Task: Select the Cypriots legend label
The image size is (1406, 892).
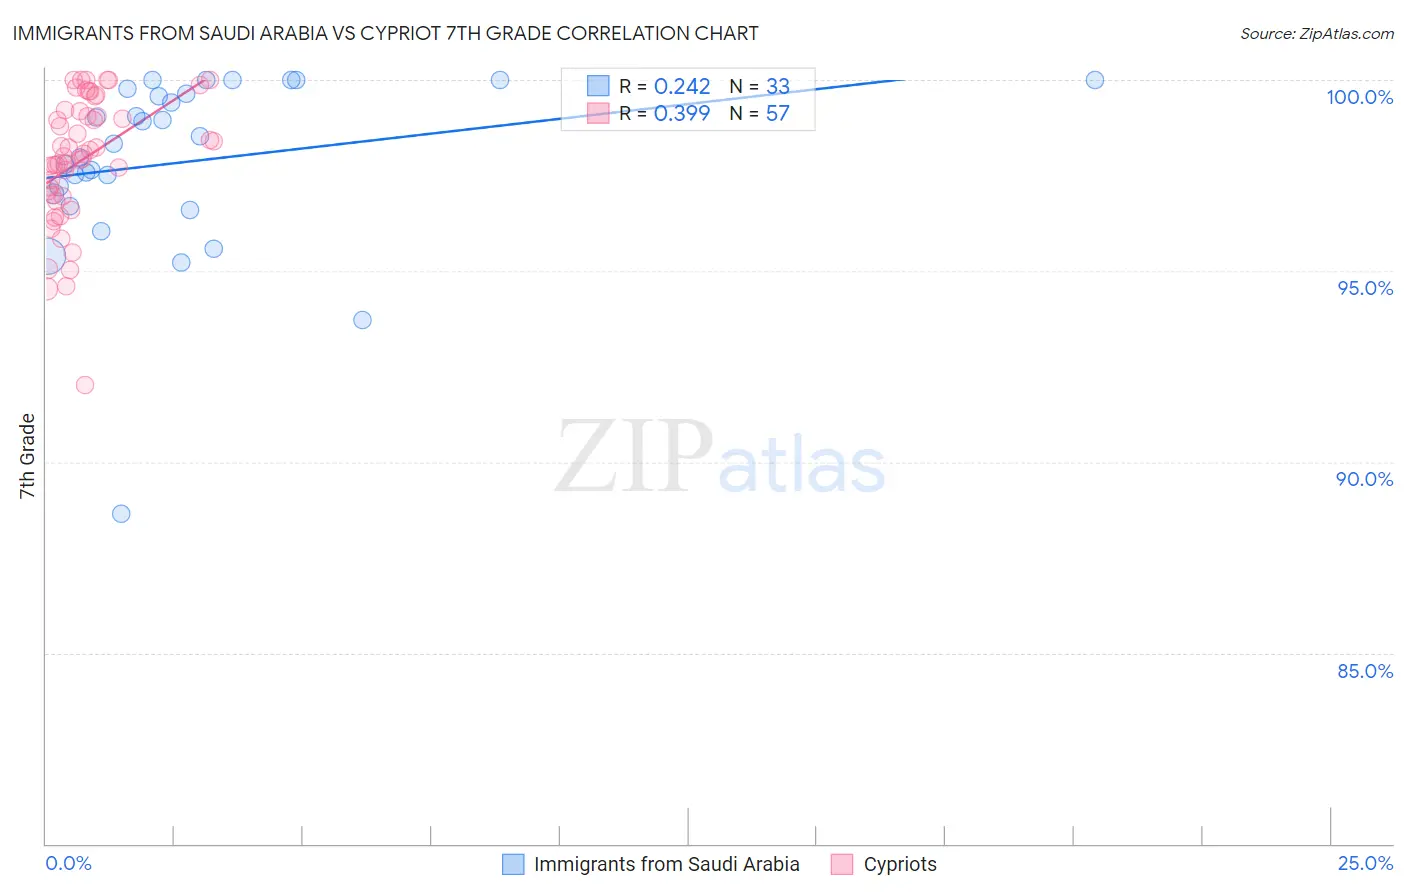Action: pyautogui.click(x=900, y=864)
